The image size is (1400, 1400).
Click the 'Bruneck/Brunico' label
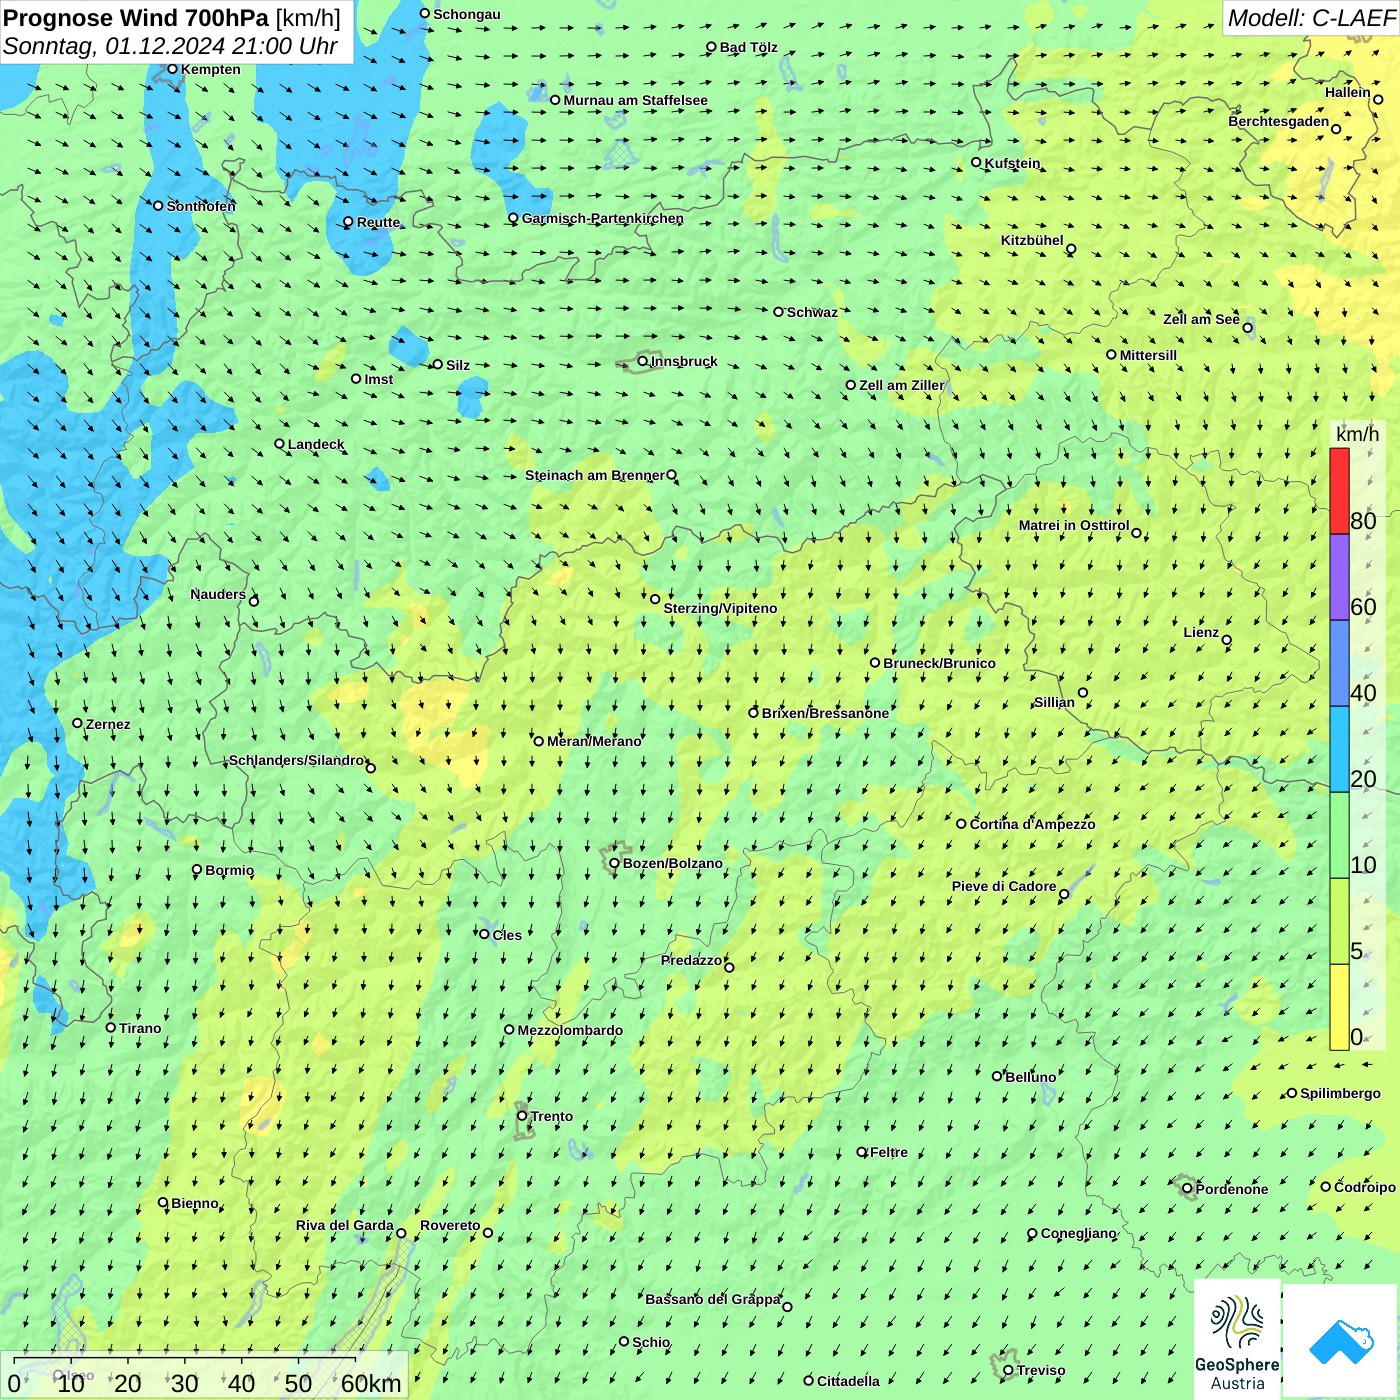pyautogui.click(x=939, y=663)
